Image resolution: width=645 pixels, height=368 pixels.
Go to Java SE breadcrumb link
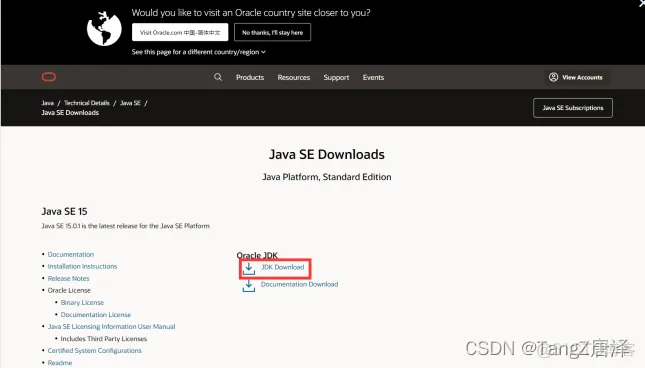[130, 103]
